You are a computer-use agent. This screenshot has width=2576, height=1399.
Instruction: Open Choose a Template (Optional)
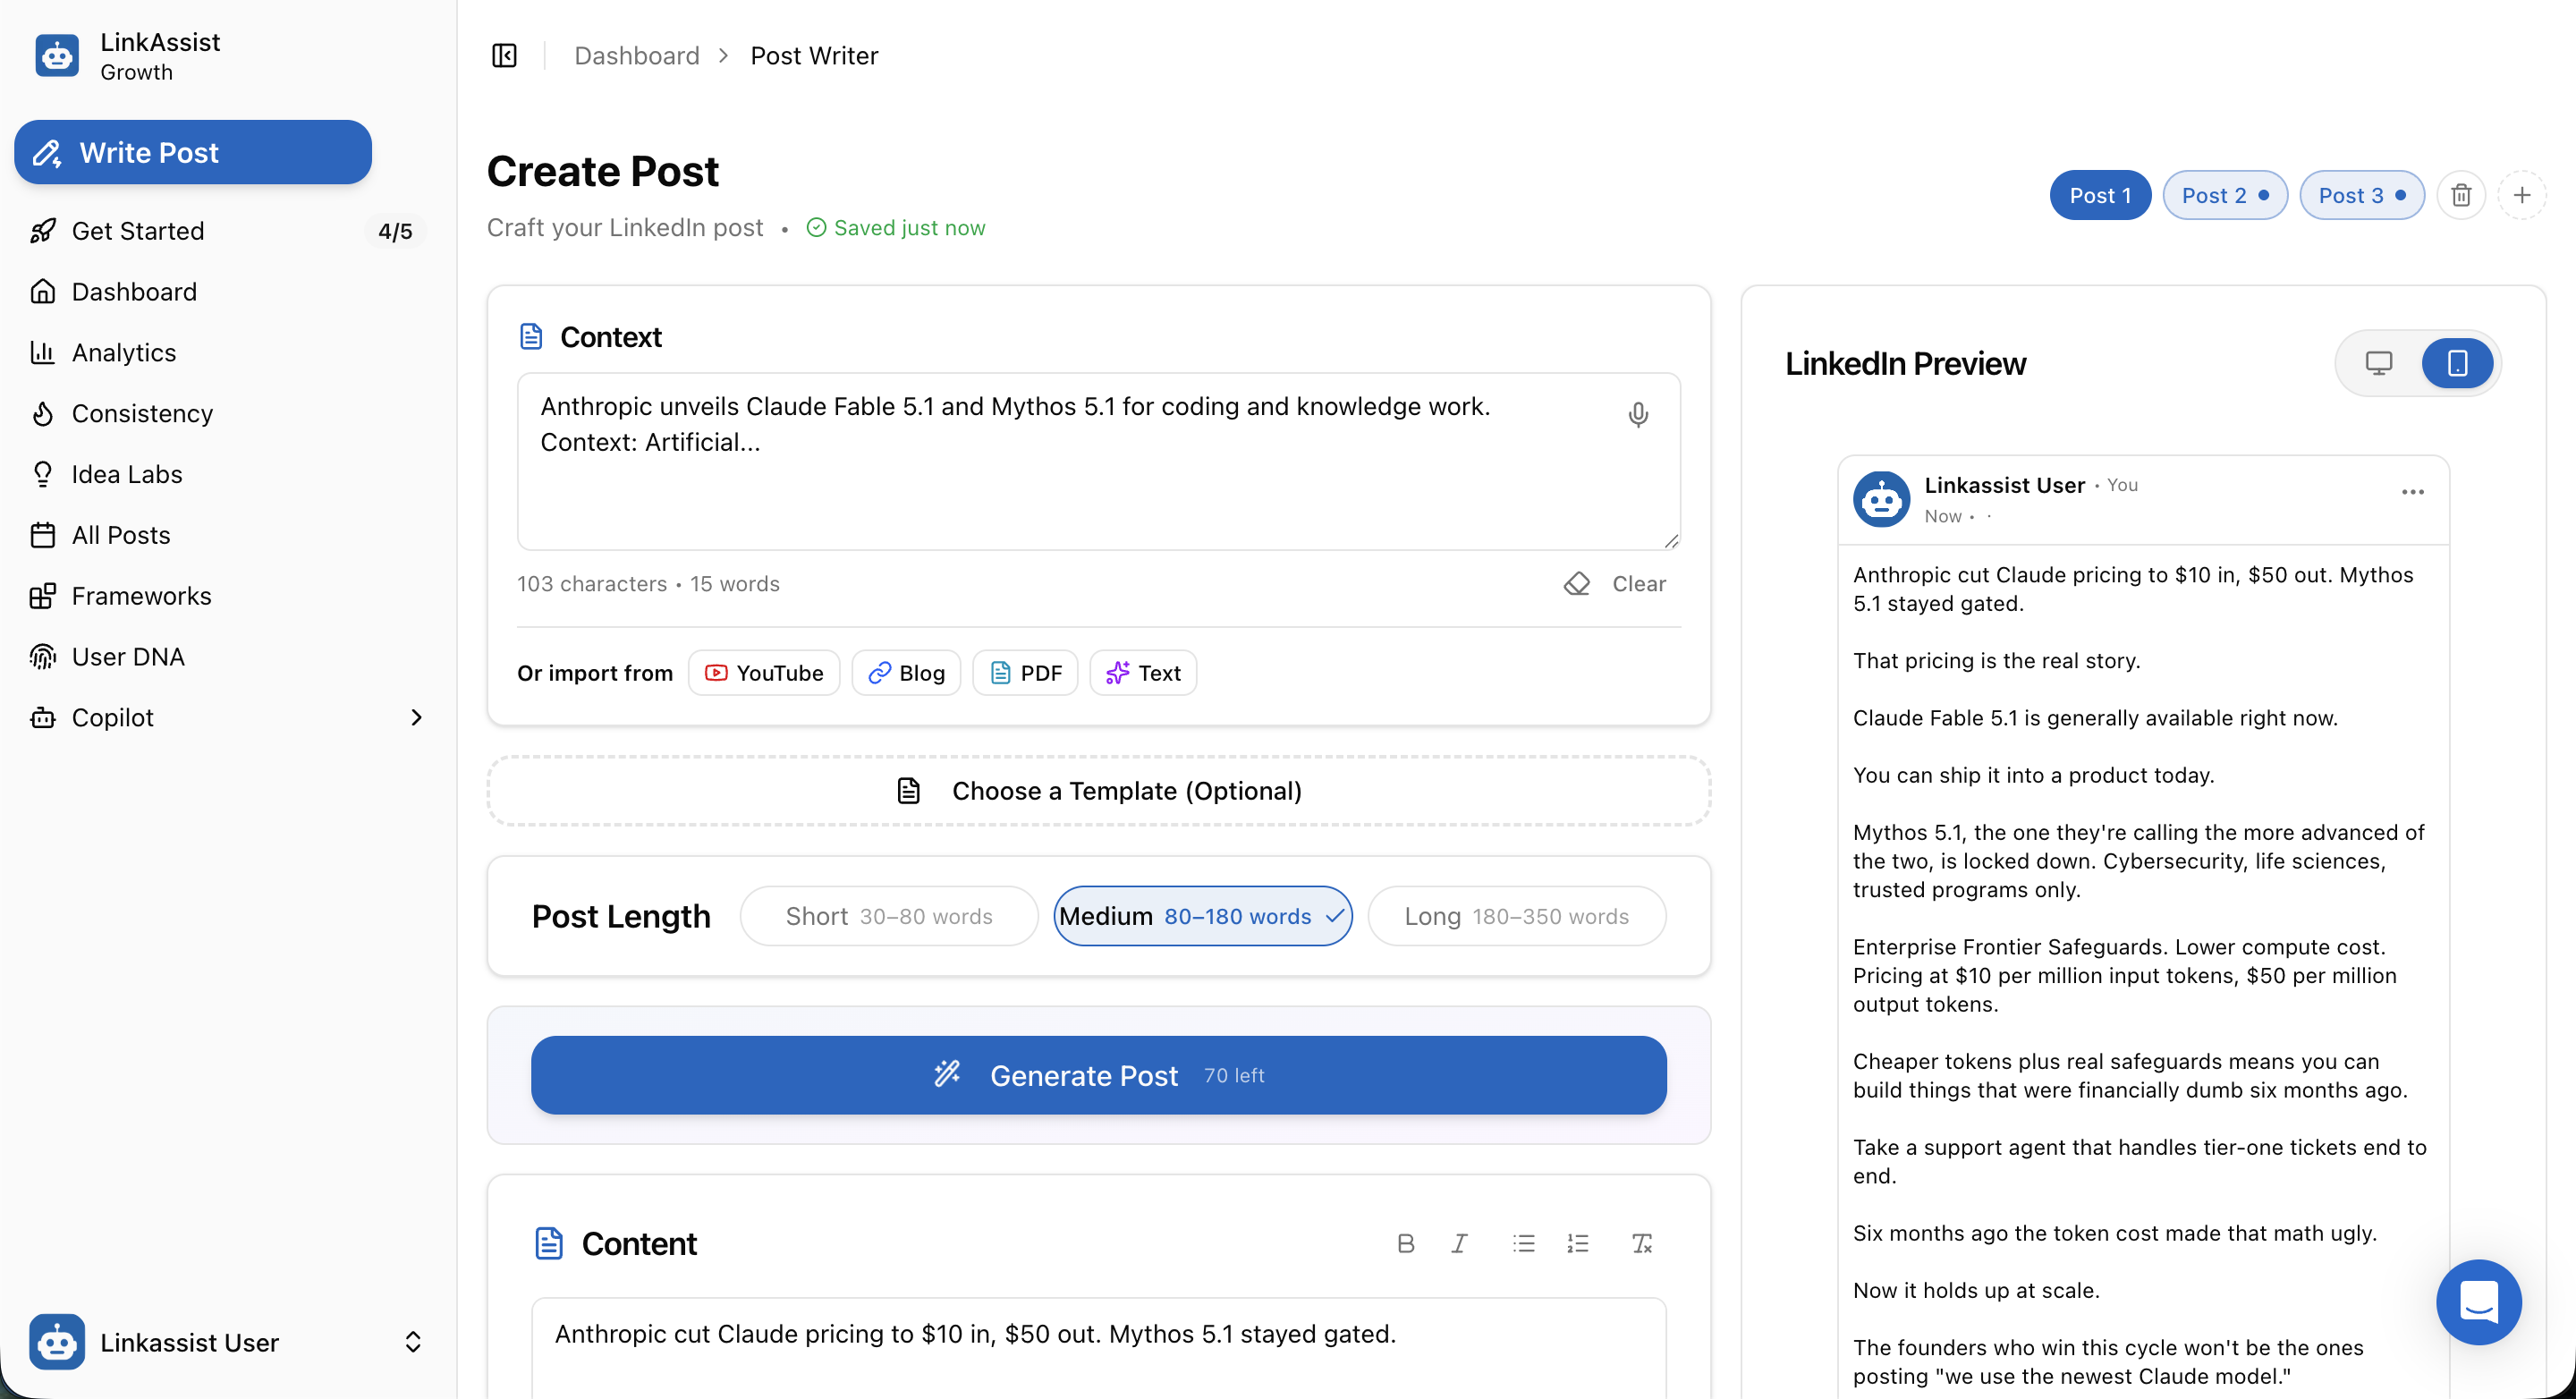(1098, 791)
